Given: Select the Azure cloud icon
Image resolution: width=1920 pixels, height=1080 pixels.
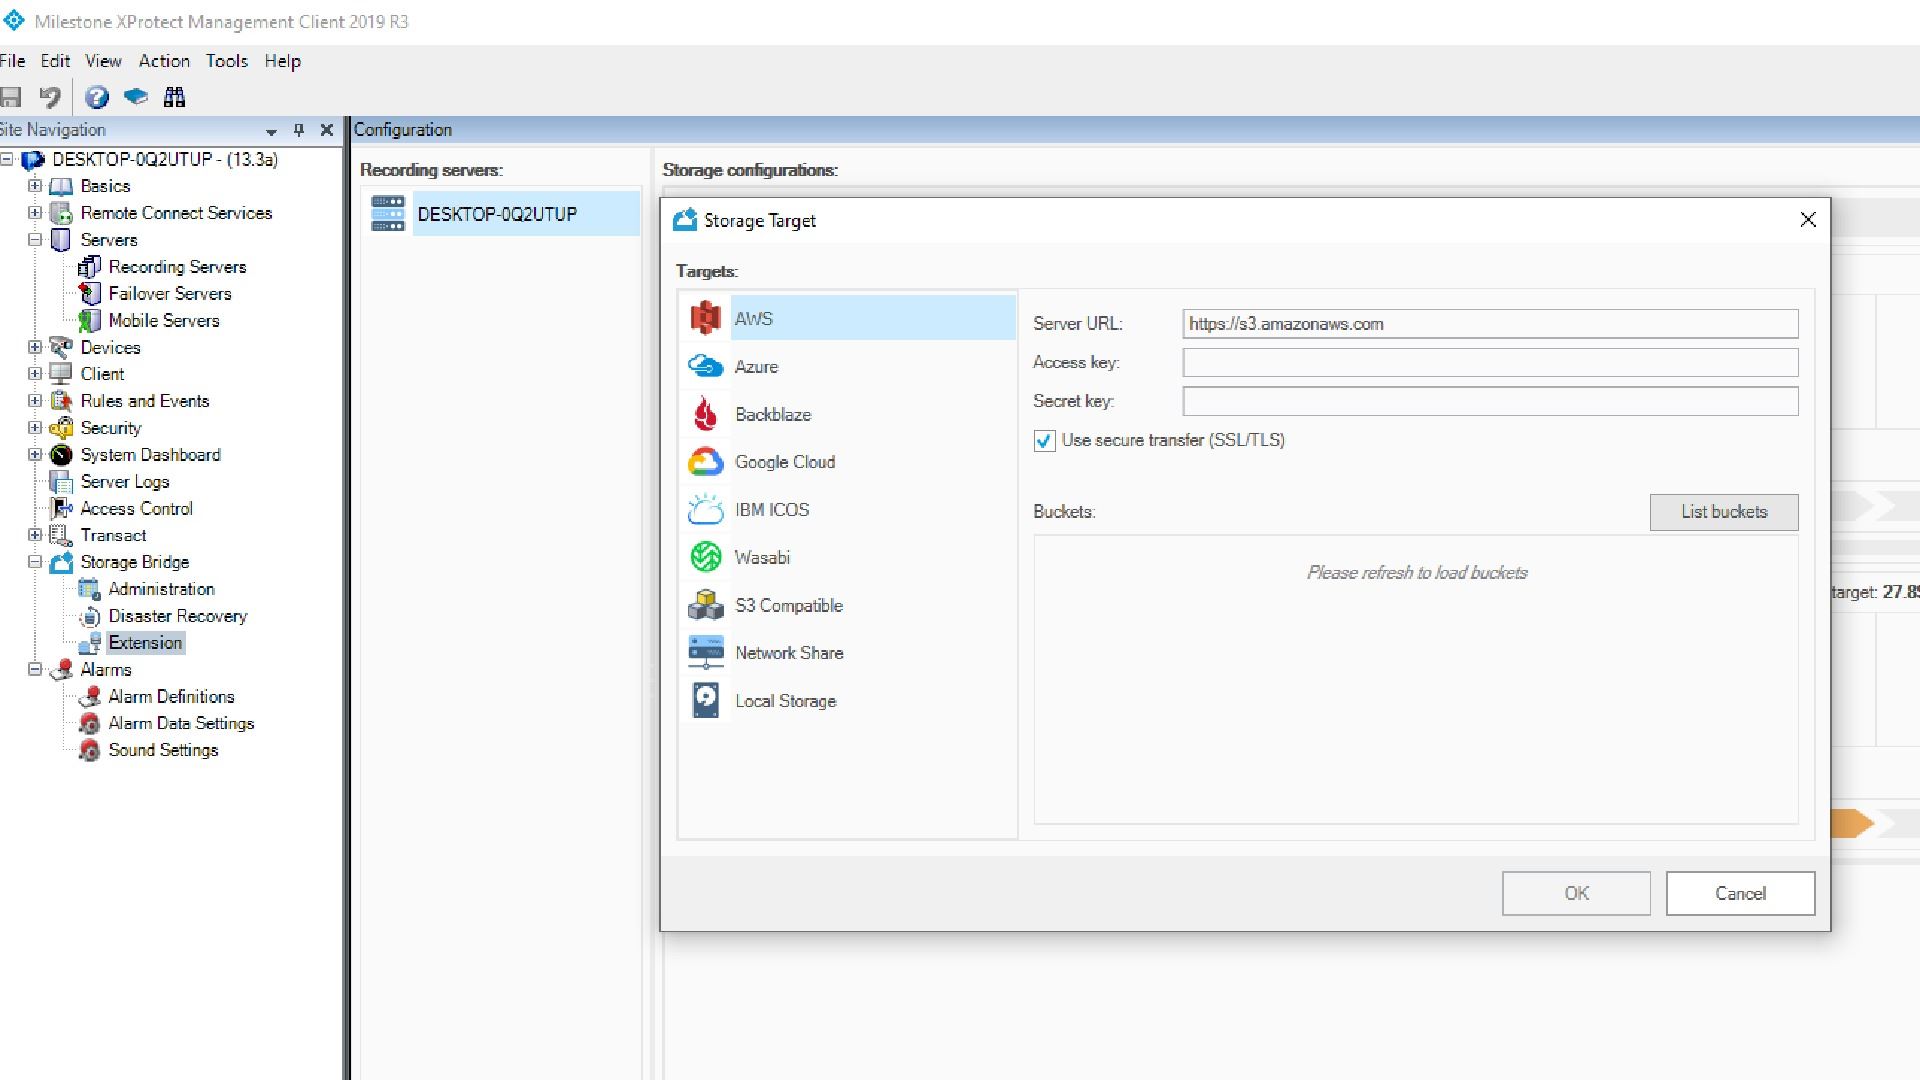Looking at the screenshot, I should click(x=705, y=366).
